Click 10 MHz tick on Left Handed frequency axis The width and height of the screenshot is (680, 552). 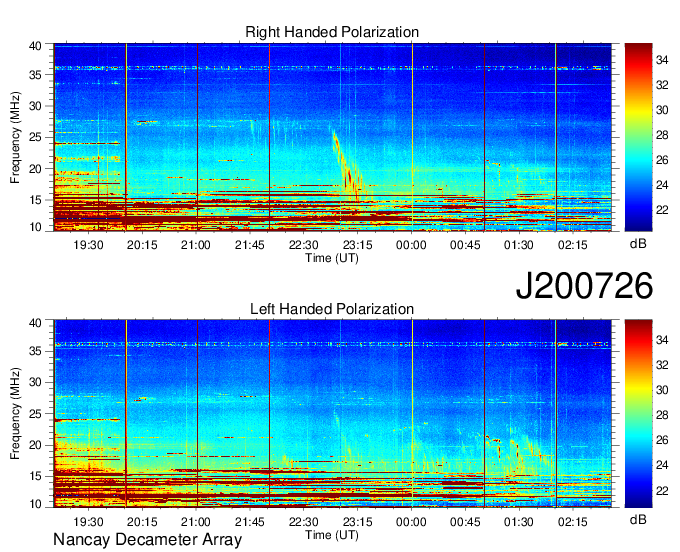[x=35, y=504]
